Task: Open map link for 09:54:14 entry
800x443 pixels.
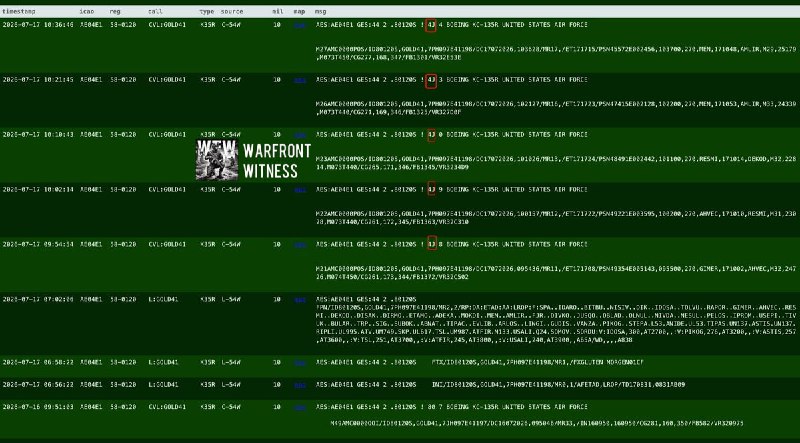Action: pyautogui.click(x=300, y=244)
